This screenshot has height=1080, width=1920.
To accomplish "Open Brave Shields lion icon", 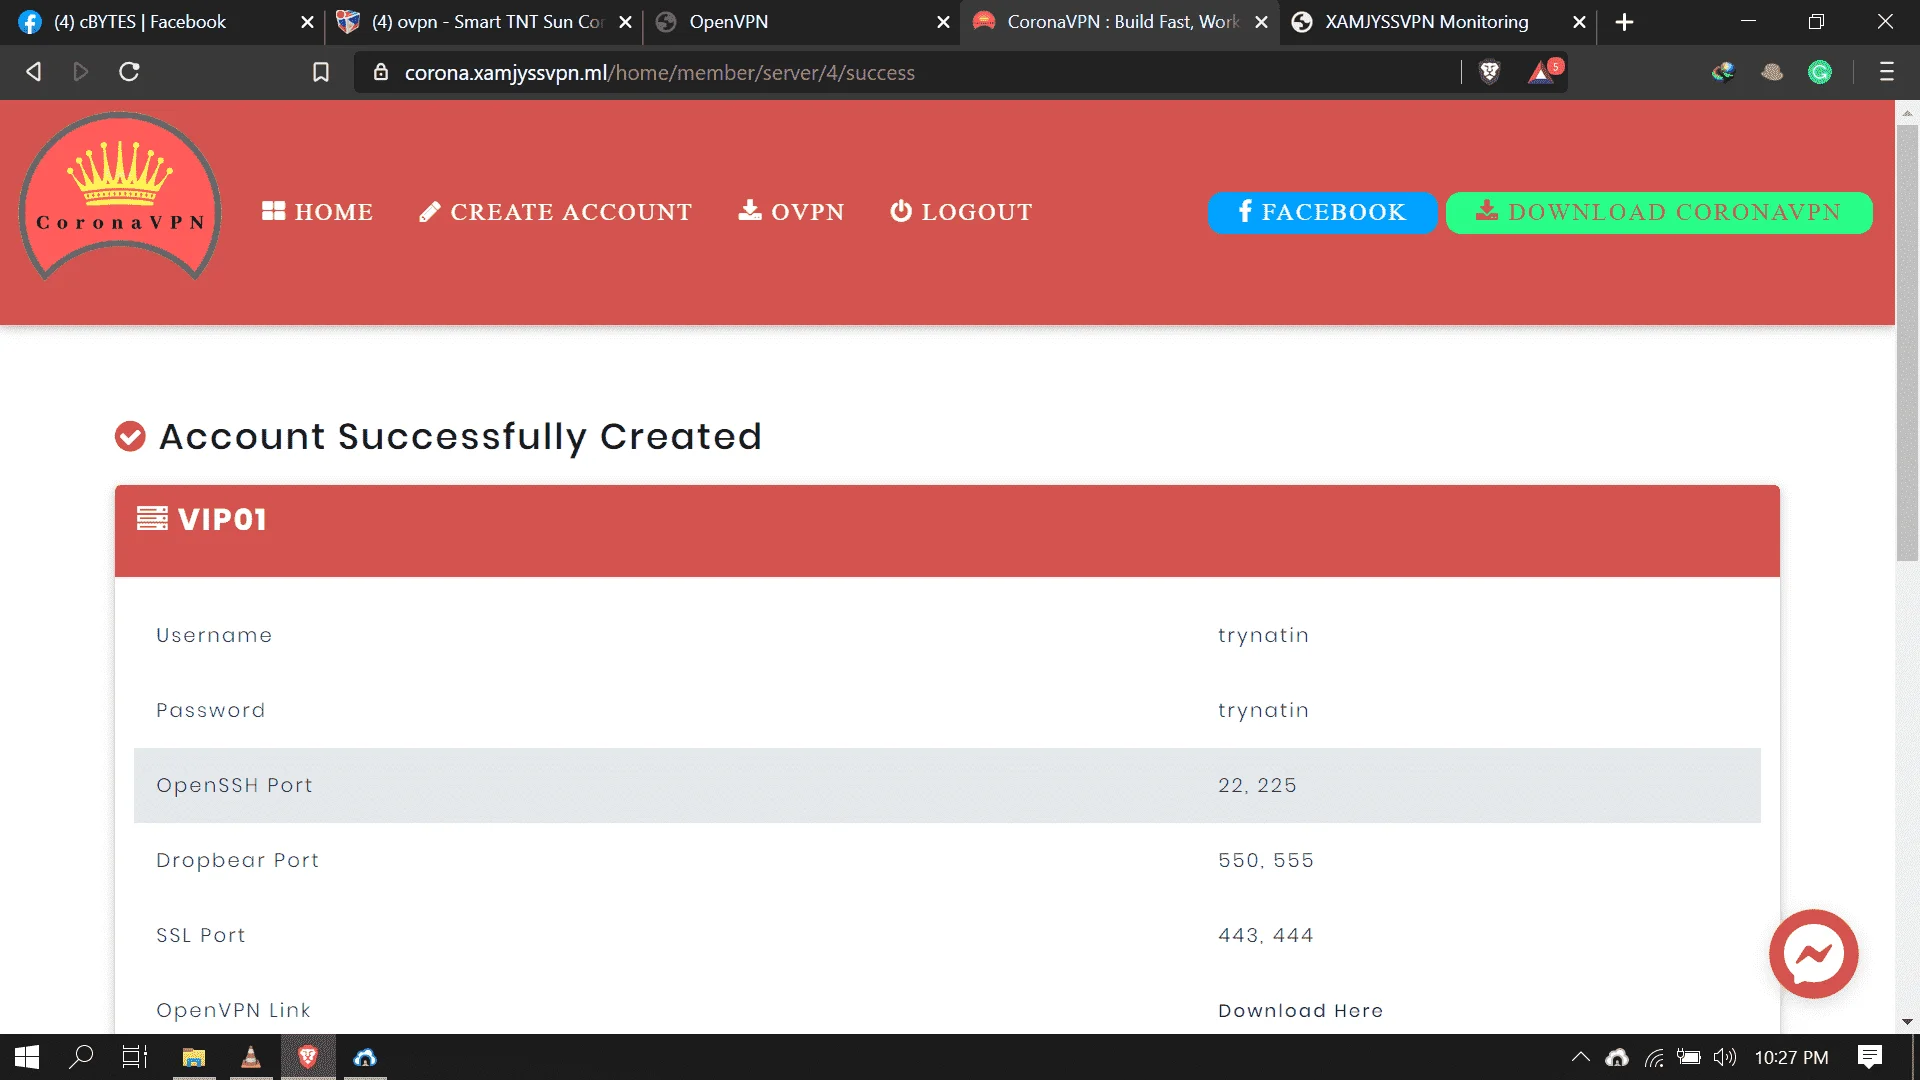I will point(1490,72).
